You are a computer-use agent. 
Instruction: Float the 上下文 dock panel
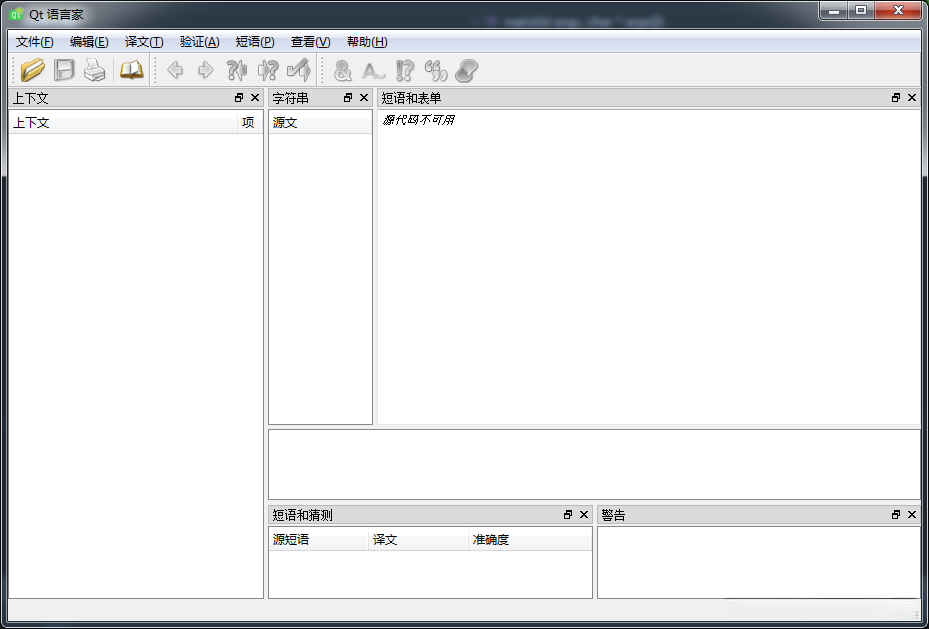tap(239, 98)
